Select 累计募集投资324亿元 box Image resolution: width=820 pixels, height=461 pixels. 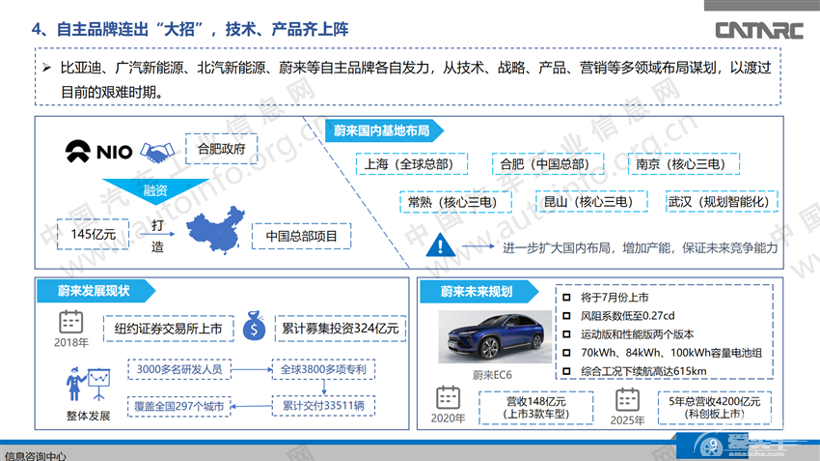coord(340,329)
